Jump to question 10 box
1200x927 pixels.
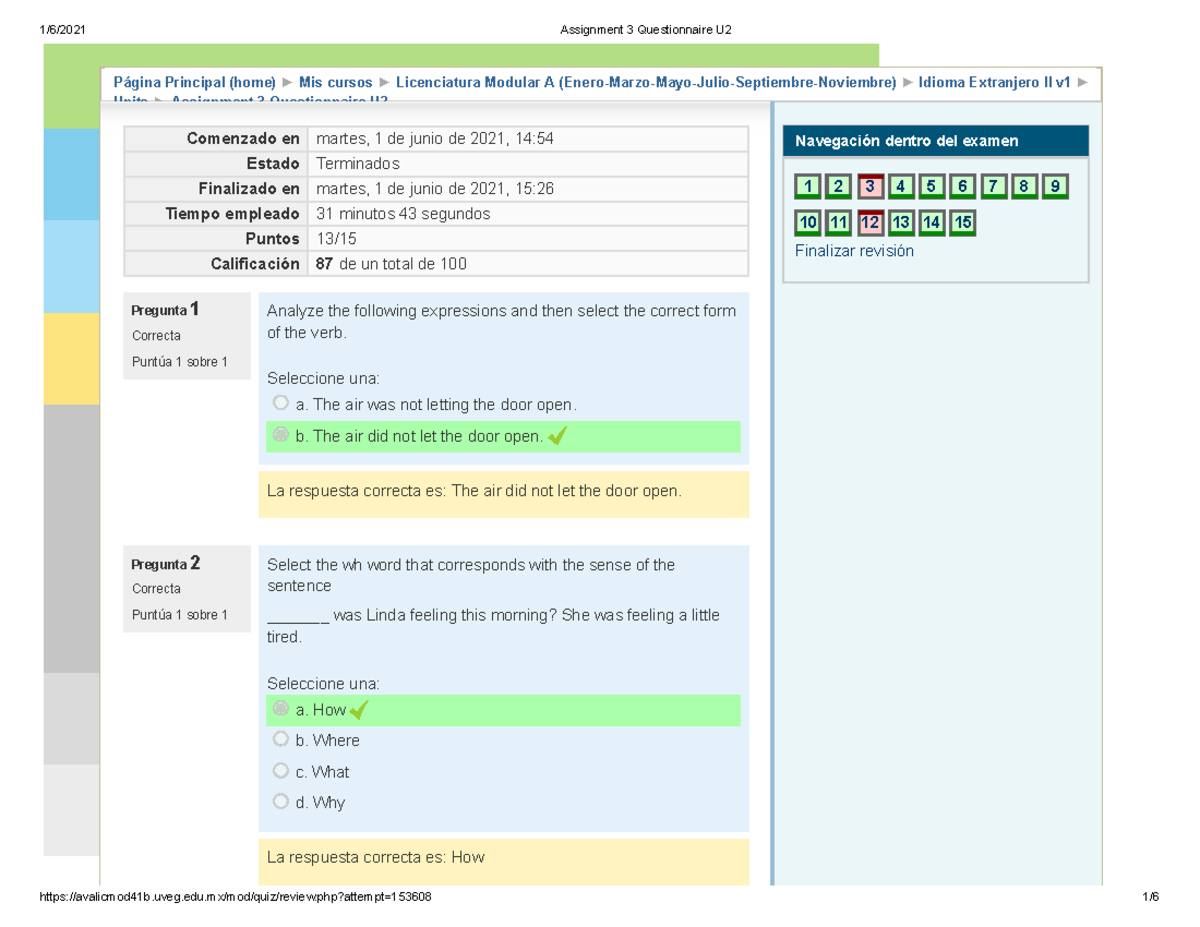point(808,223)
